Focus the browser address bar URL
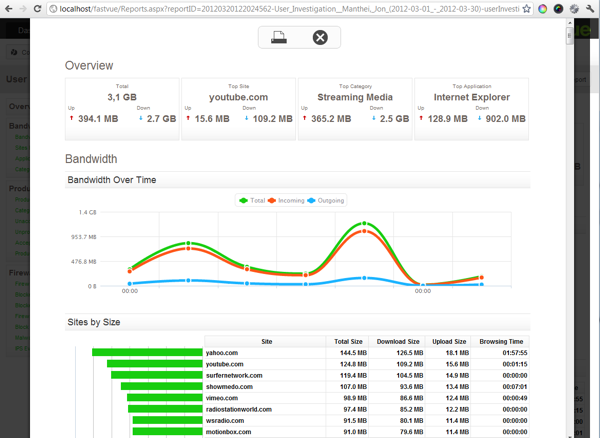This screenshot has width=600, height=438. (x=289, y=8)
